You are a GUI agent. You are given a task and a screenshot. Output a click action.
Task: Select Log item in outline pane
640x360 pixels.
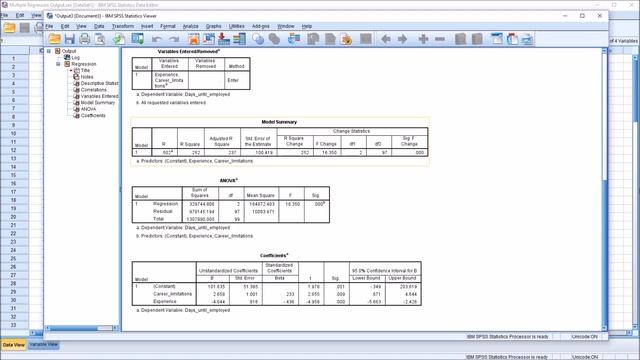[76, 58]
